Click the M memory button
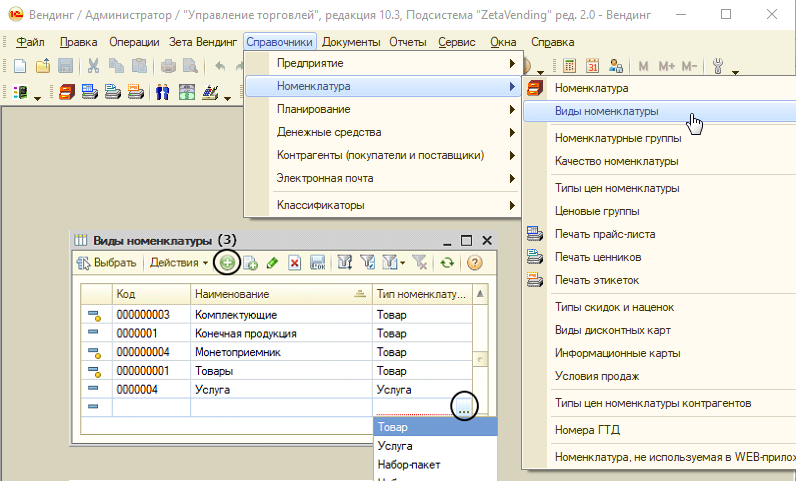796x481 pixels. (x=643, y=66)
